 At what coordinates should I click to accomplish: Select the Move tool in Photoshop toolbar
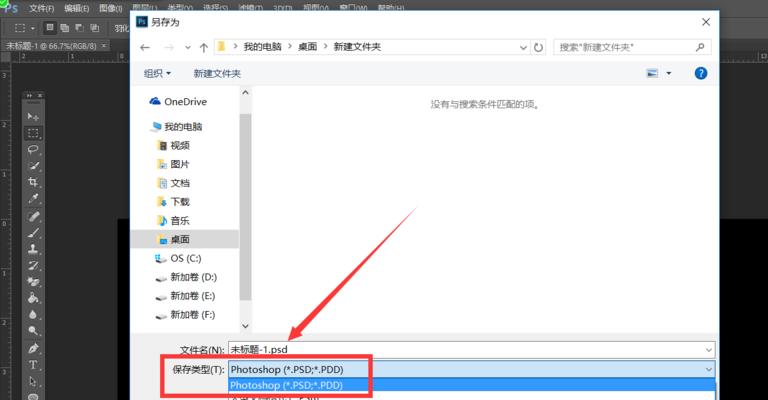tap(33, 117)
